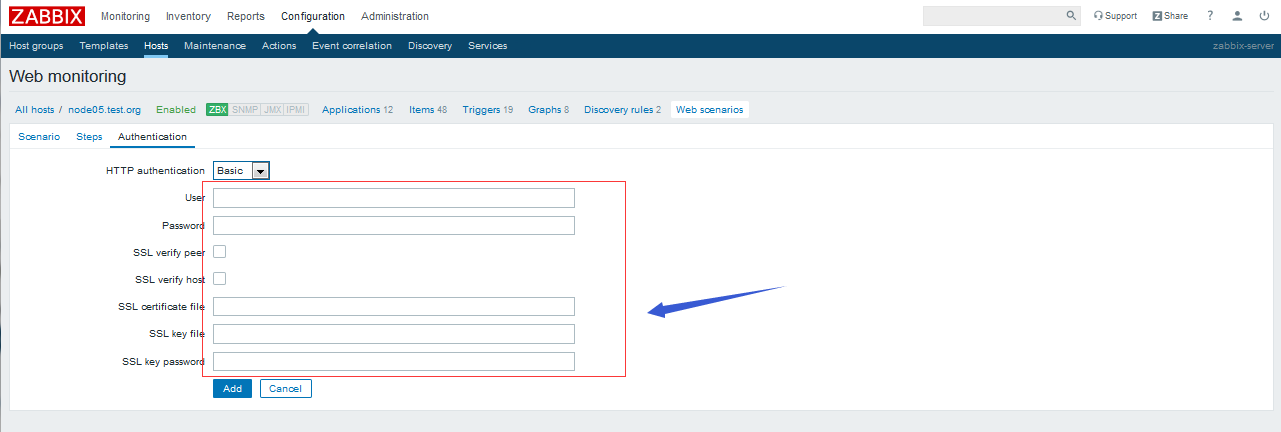
Task: Click the User input field
Action: pyautogui.click(x=393, y=198)
